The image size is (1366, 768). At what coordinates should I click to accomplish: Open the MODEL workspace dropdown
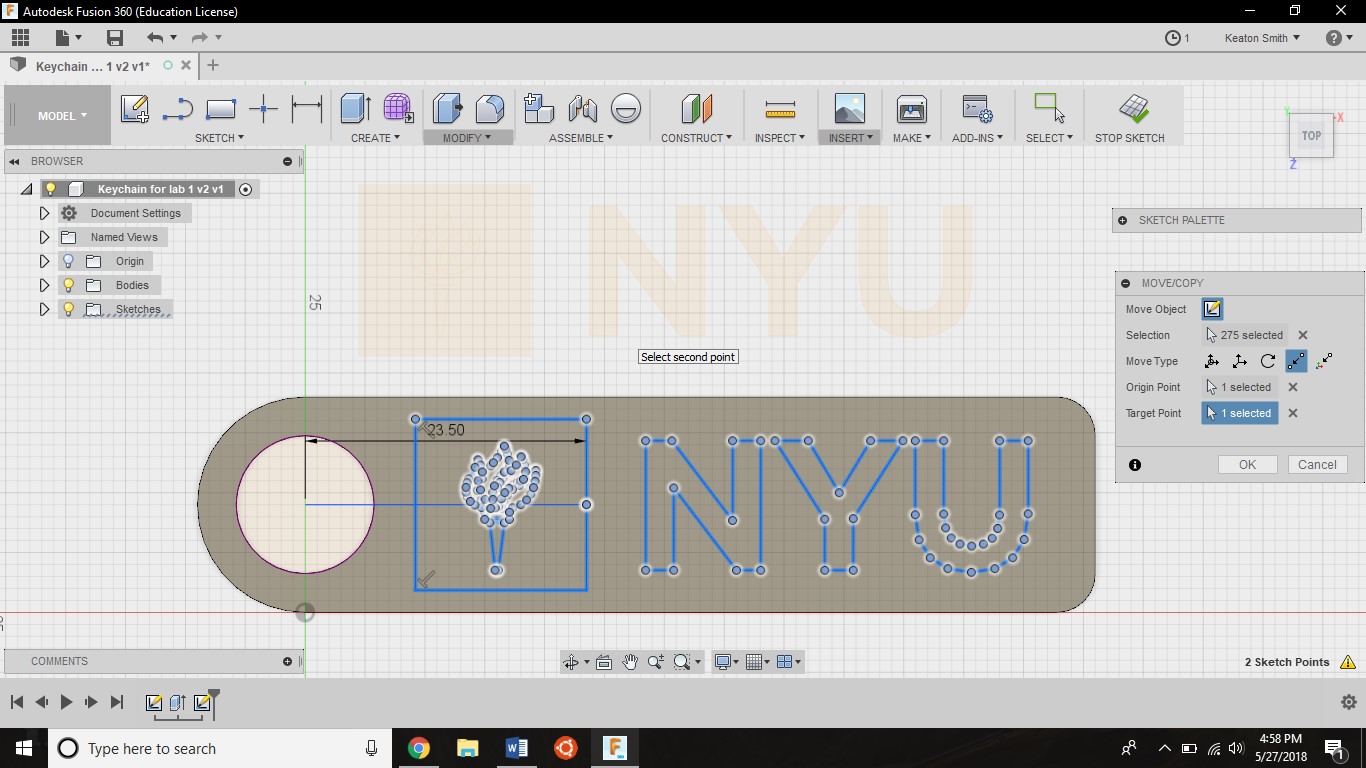(62, 116)
